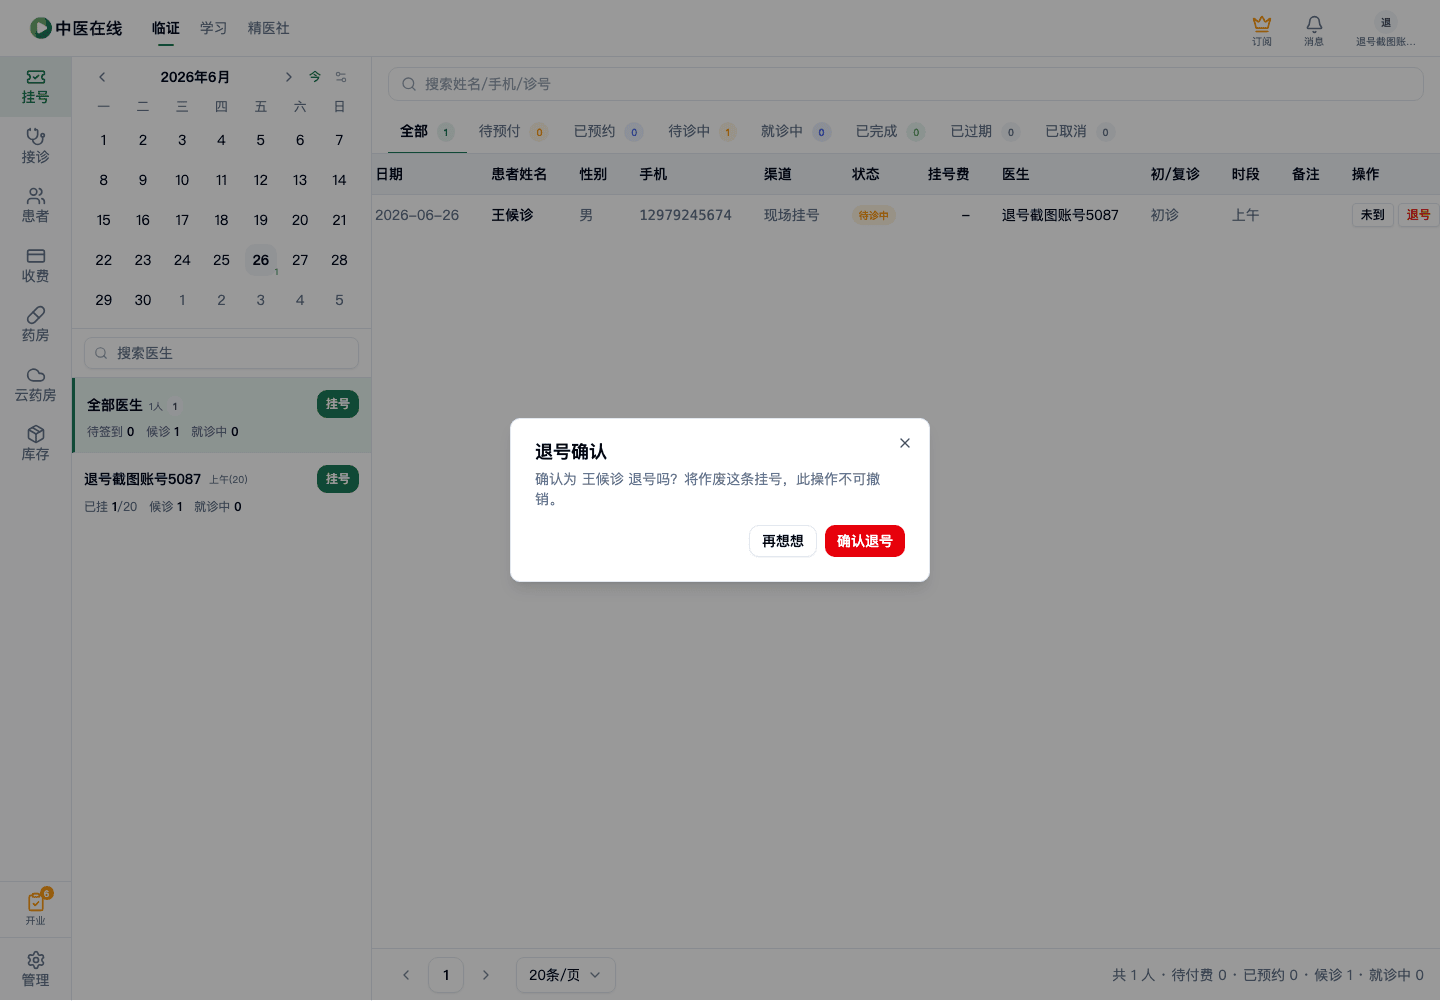This screenshot has width=1440, height=1001.
Task: Jump to today with the 今 icon
Action: tap(315, 77)
